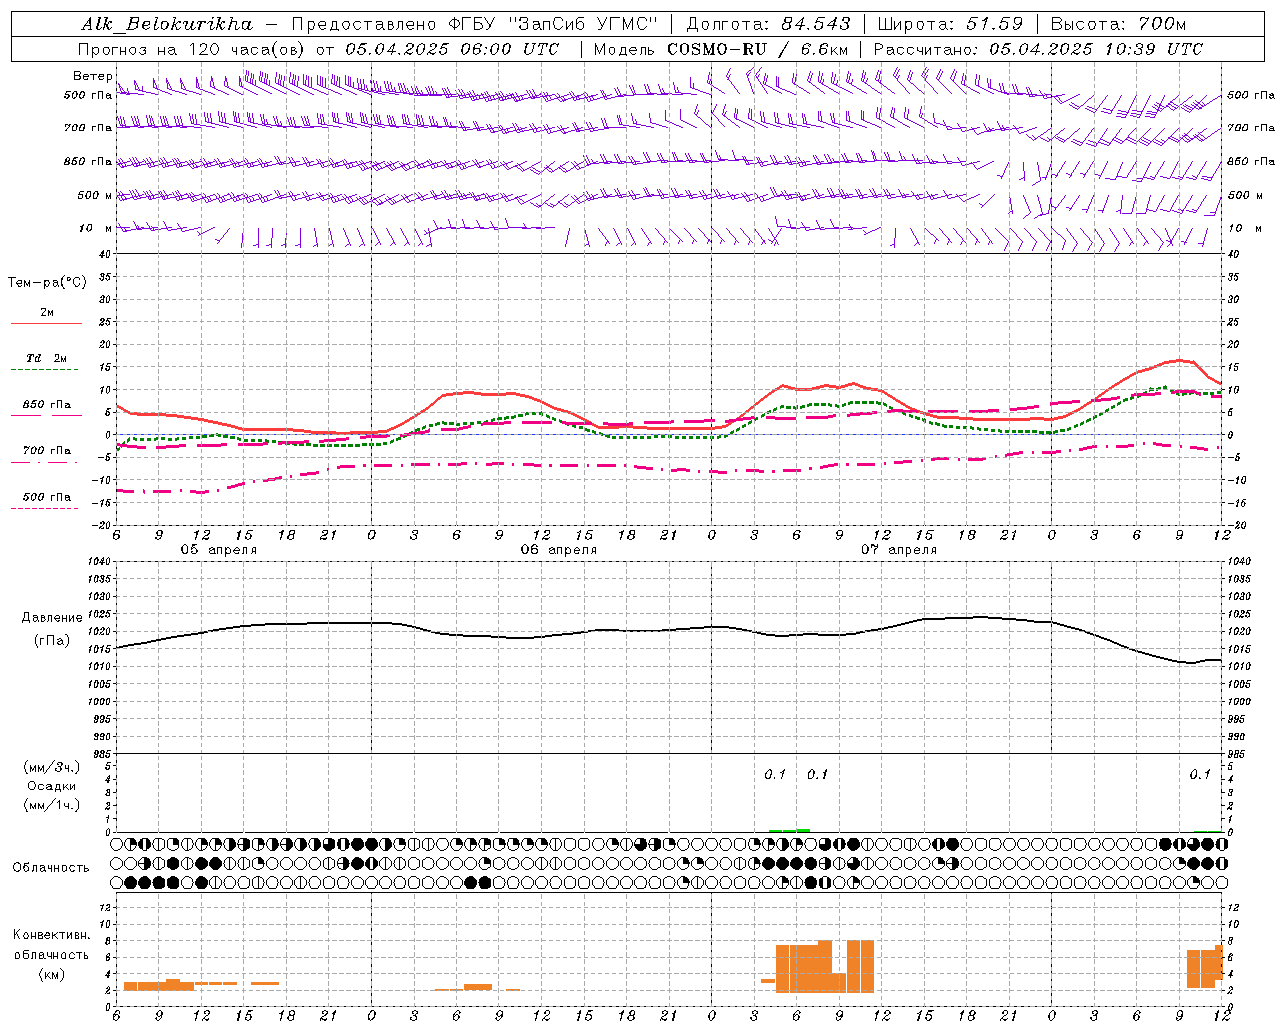Click the dashed line sample under Td 2м legend
This screenshot has width=1280, height=1024.
pyautogui.click(x=44, y=370)
